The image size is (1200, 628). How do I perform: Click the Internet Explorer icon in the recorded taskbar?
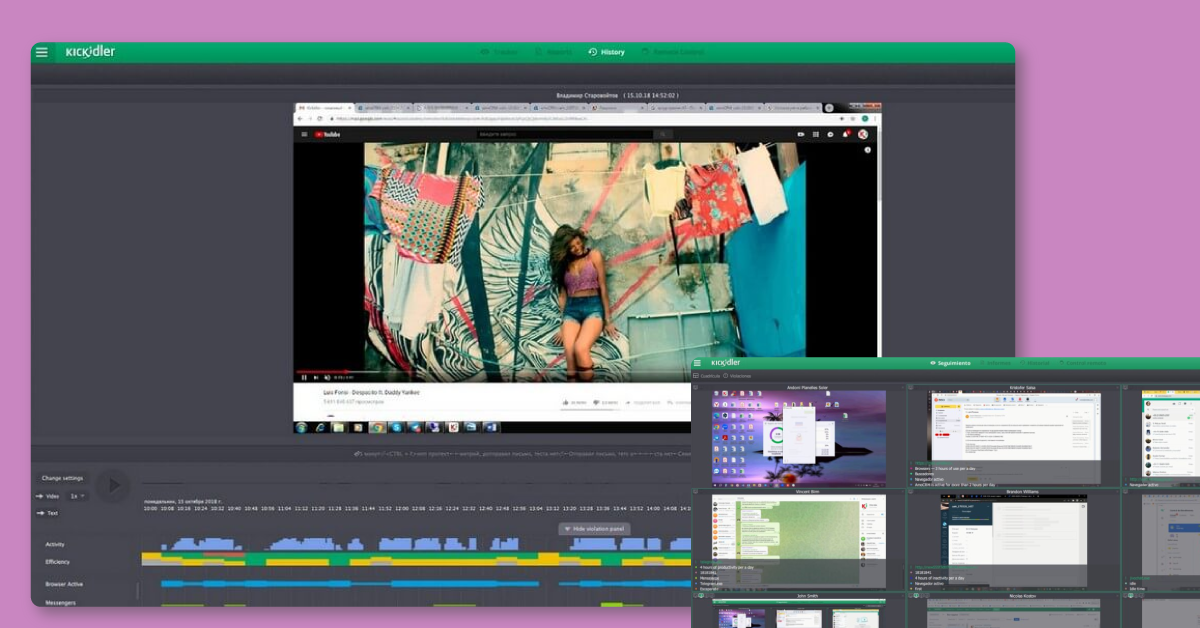(x=320, y=427)
